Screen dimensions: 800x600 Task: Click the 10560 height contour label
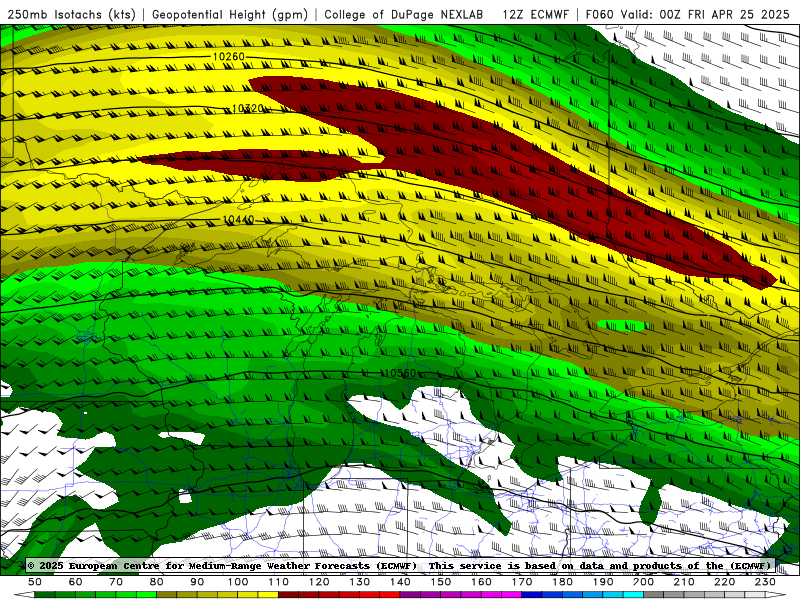[x=399, y=373]
